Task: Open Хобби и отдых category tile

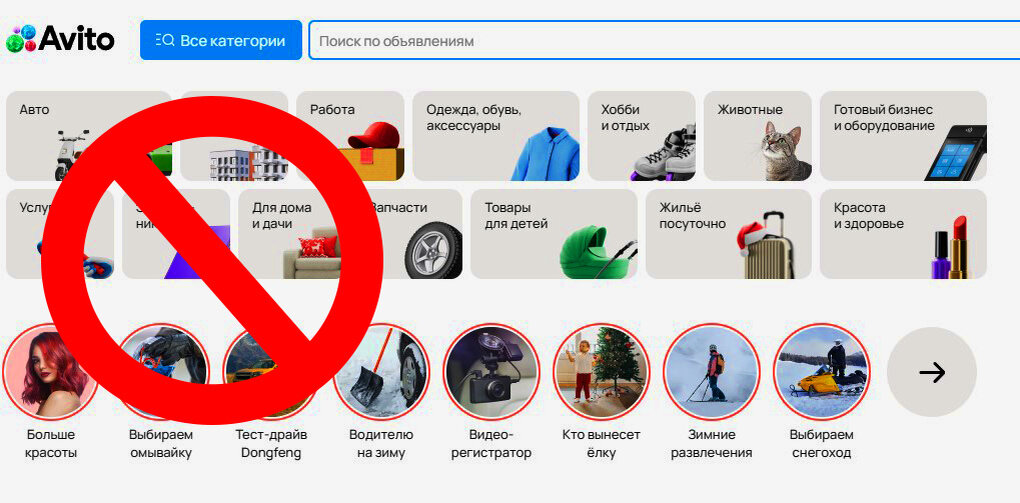Action: point(641,136)
